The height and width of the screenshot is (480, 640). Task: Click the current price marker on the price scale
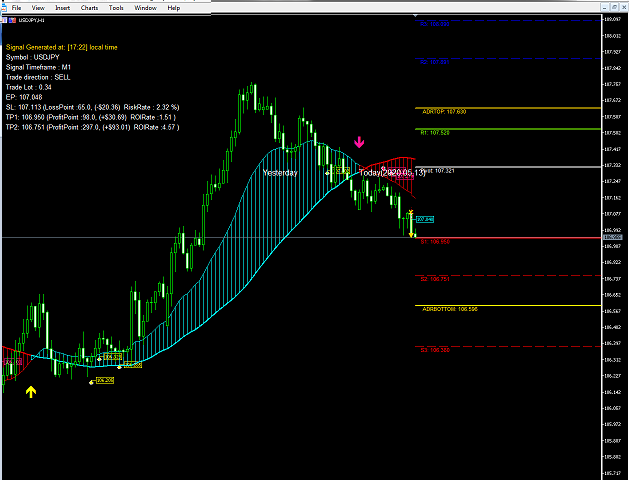pyautogui.click(x=613, y=237)
